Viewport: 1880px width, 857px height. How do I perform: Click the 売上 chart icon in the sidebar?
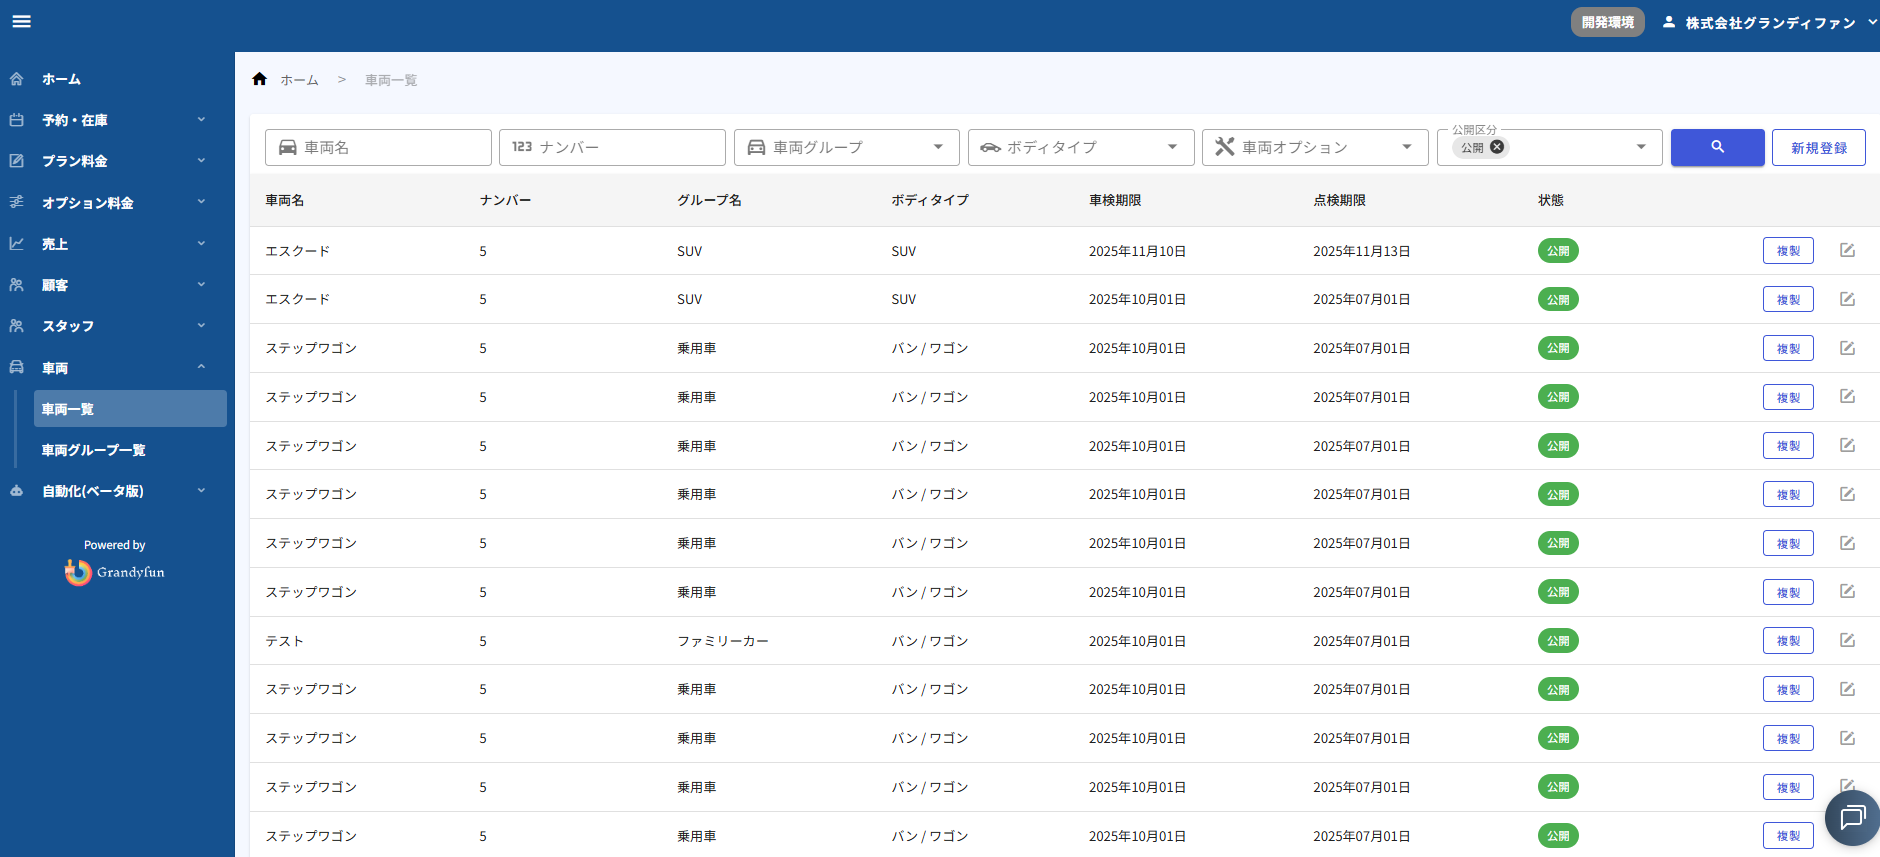coord(17,243)
